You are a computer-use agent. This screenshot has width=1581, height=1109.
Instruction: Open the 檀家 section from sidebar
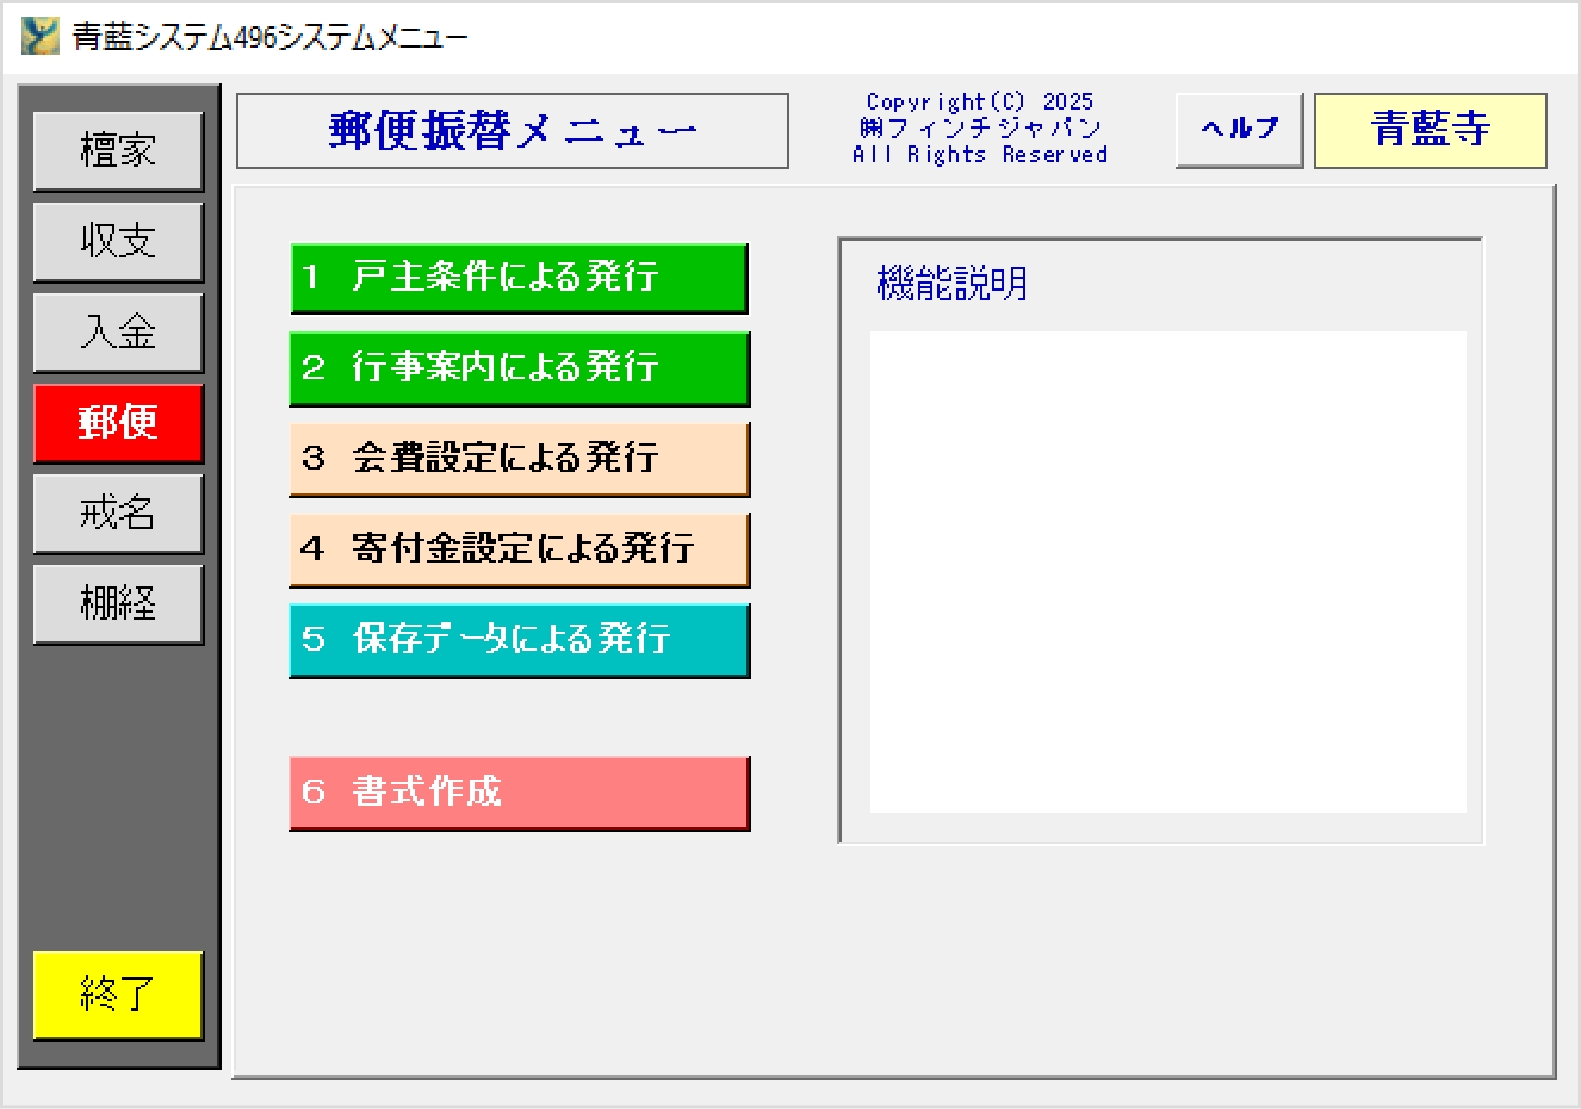coord(118,151)
